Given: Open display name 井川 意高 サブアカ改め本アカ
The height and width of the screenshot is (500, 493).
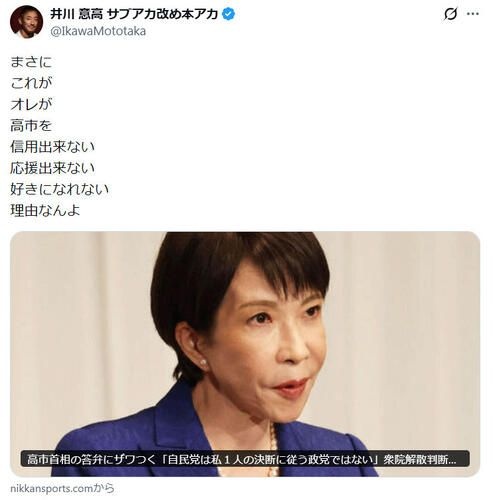Looking at the screenshot, I should point(134,14).
